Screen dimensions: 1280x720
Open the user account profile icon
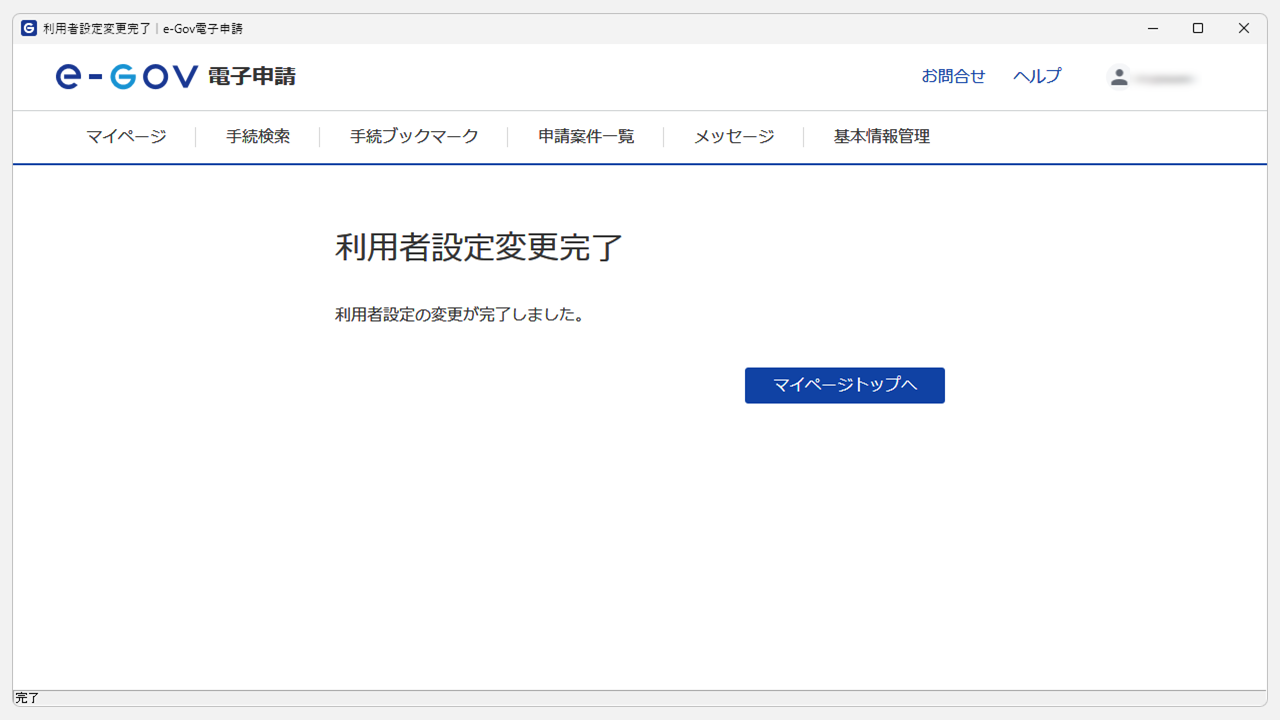[x=1119, y=77]
